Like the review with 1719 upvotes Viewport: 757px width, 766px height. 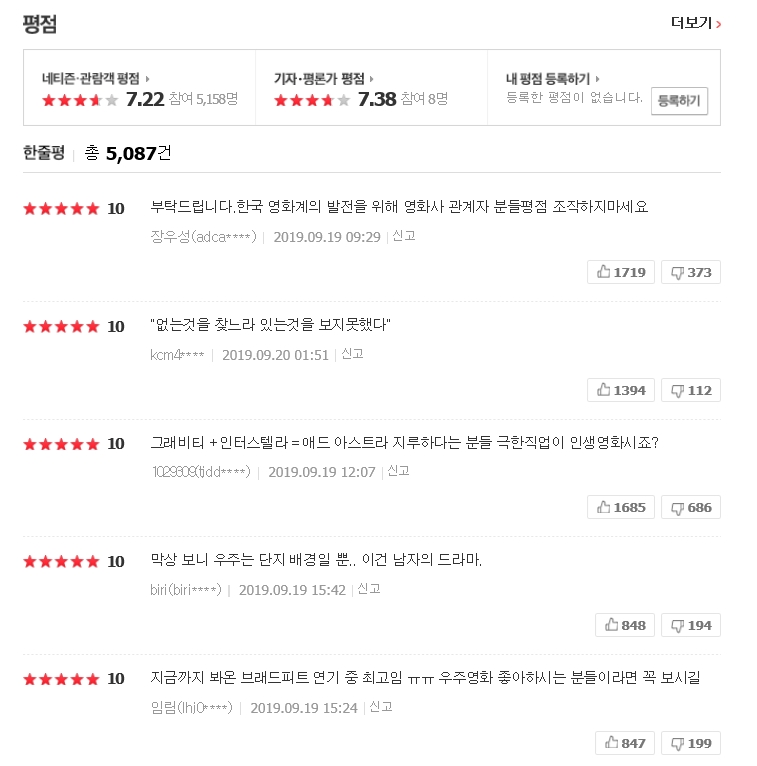[621, 272]
